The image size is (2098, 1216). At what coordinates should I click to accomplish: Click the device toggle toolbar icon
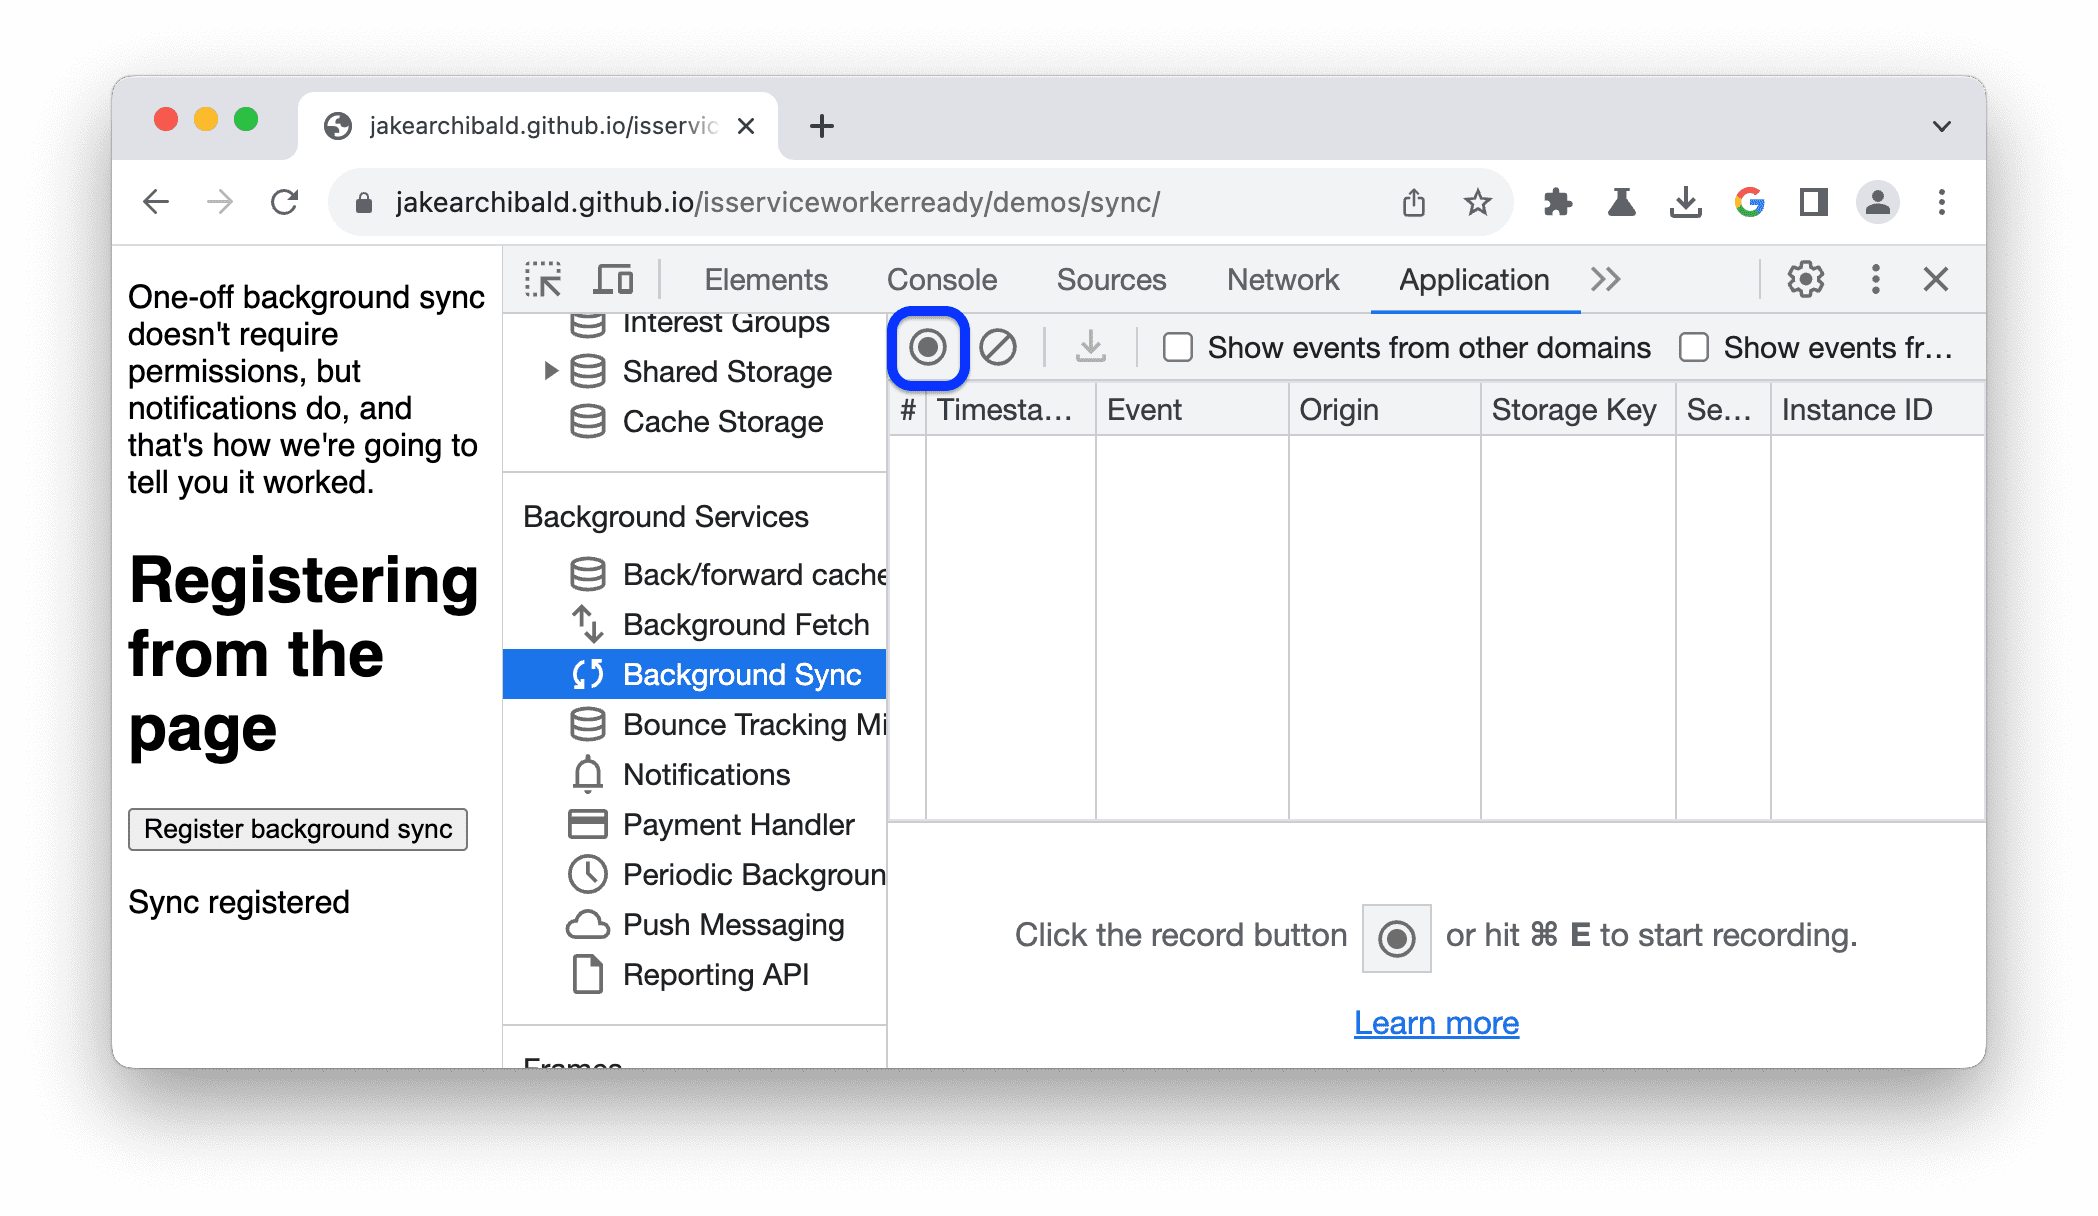[x=609, y=279]
